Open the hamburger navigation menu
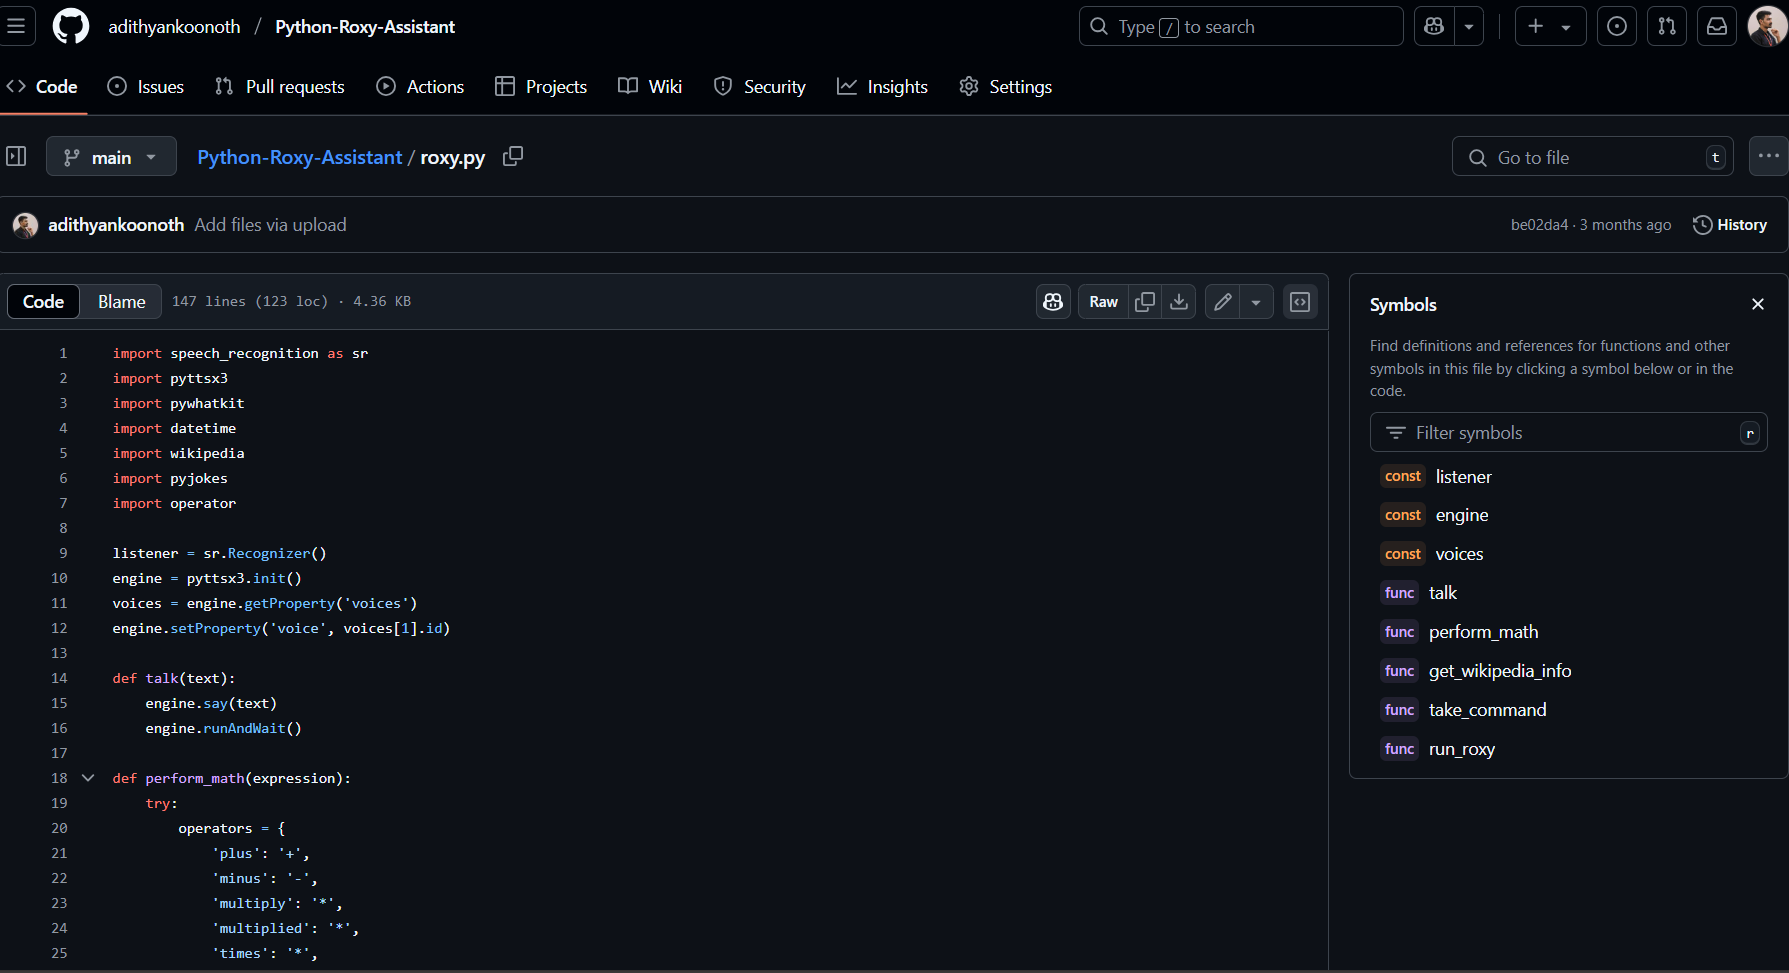This screenshot has height=973, width=1789. pos(17,27)
